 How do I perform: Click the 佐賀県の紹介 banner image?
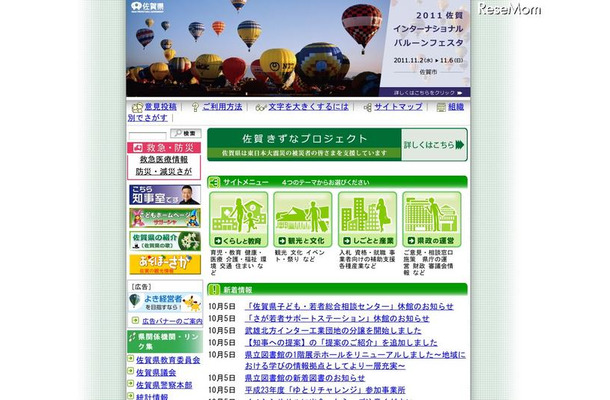pos(164,241)
